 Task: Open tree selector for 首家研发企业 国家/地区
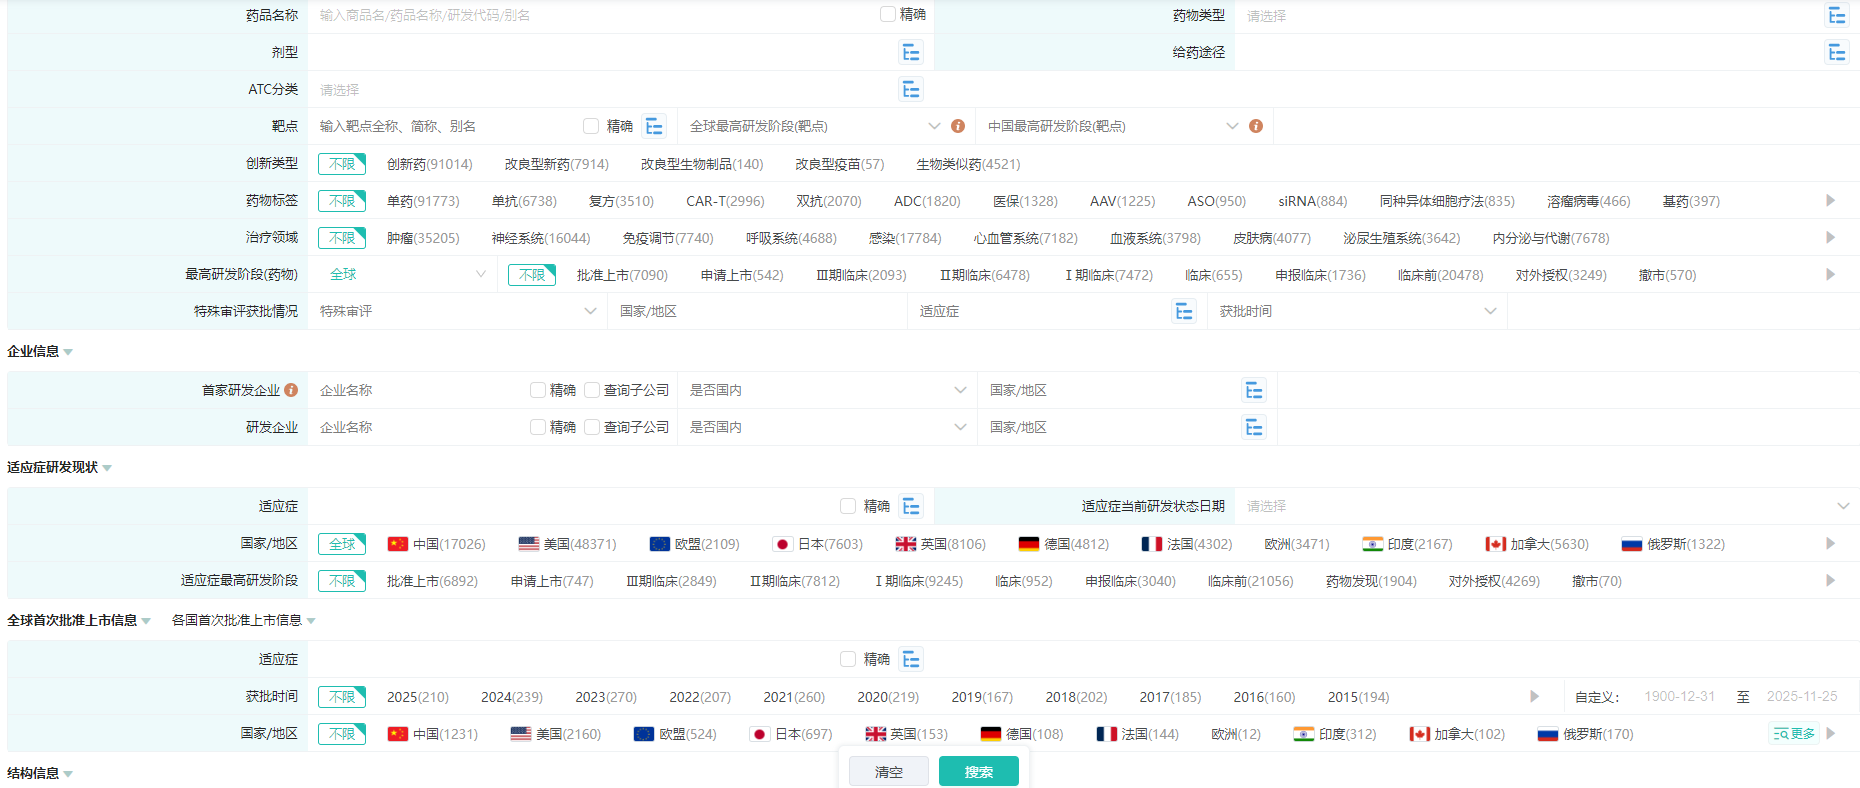point(1253,390)
